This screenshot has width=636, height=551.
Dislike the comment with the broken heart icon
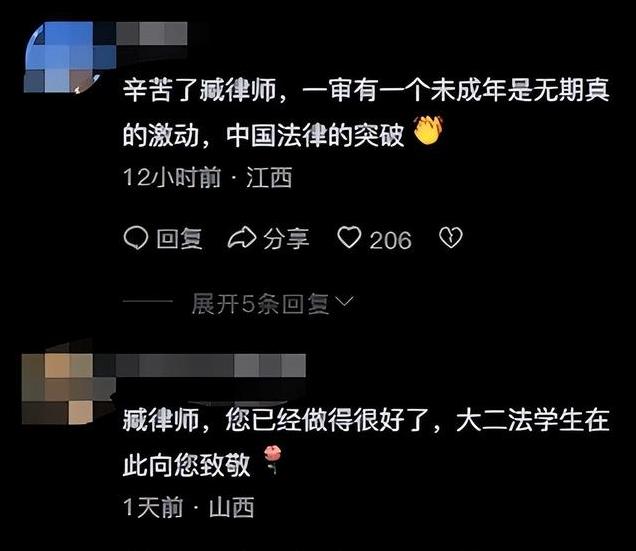click(451, 237)
